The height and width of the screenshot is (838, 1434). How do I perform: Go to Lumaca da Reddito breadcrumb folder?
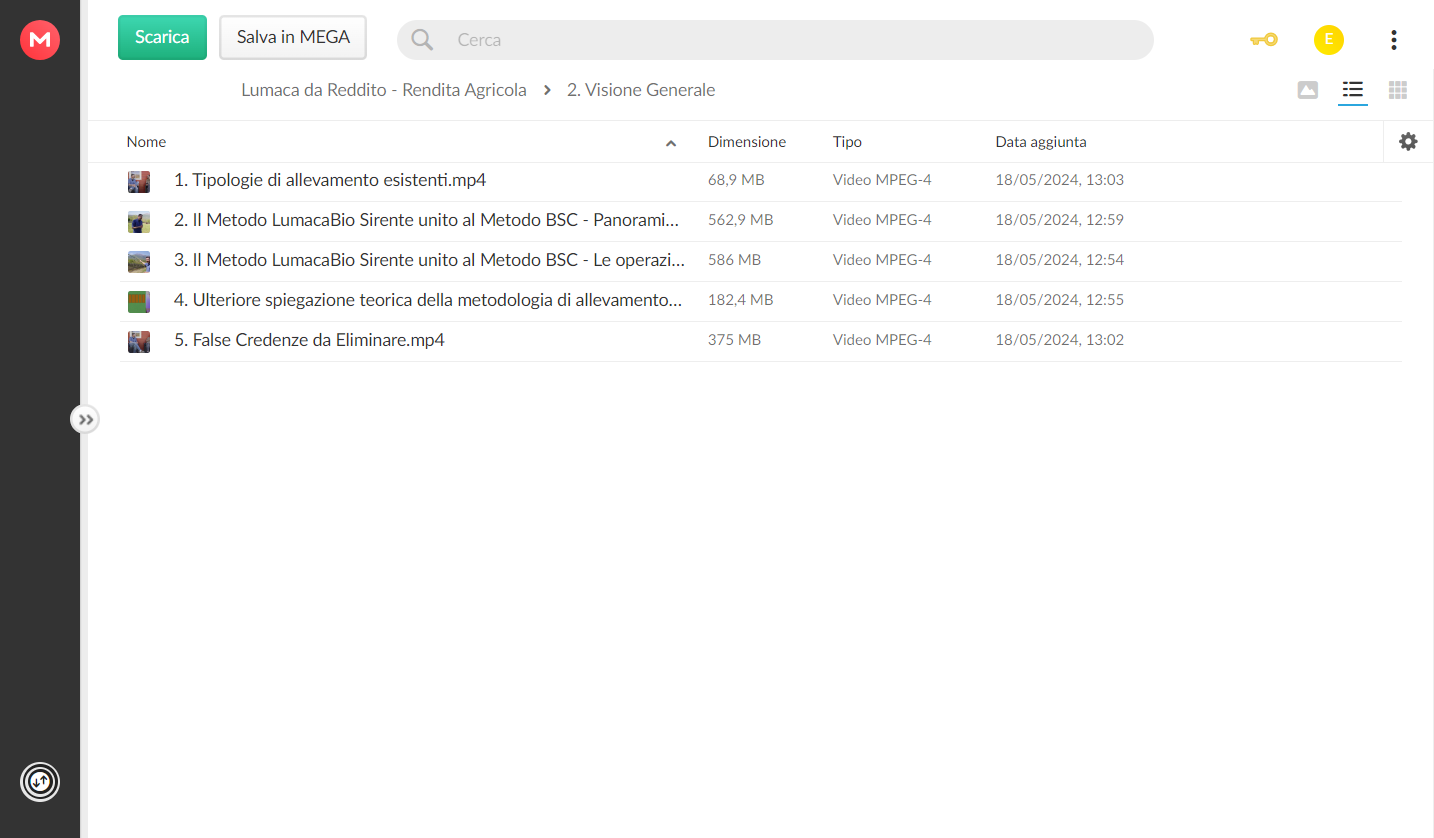[384, 90]
